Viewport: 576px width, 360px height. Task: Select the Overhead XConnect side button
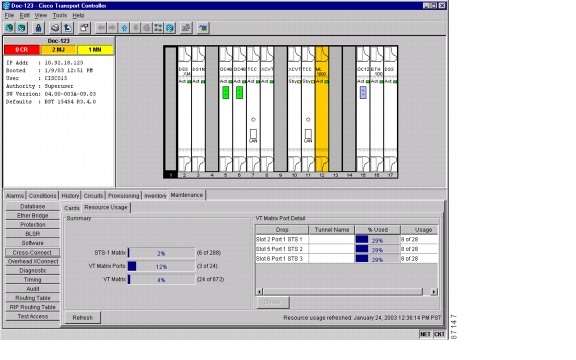click(x=33, y=262)
